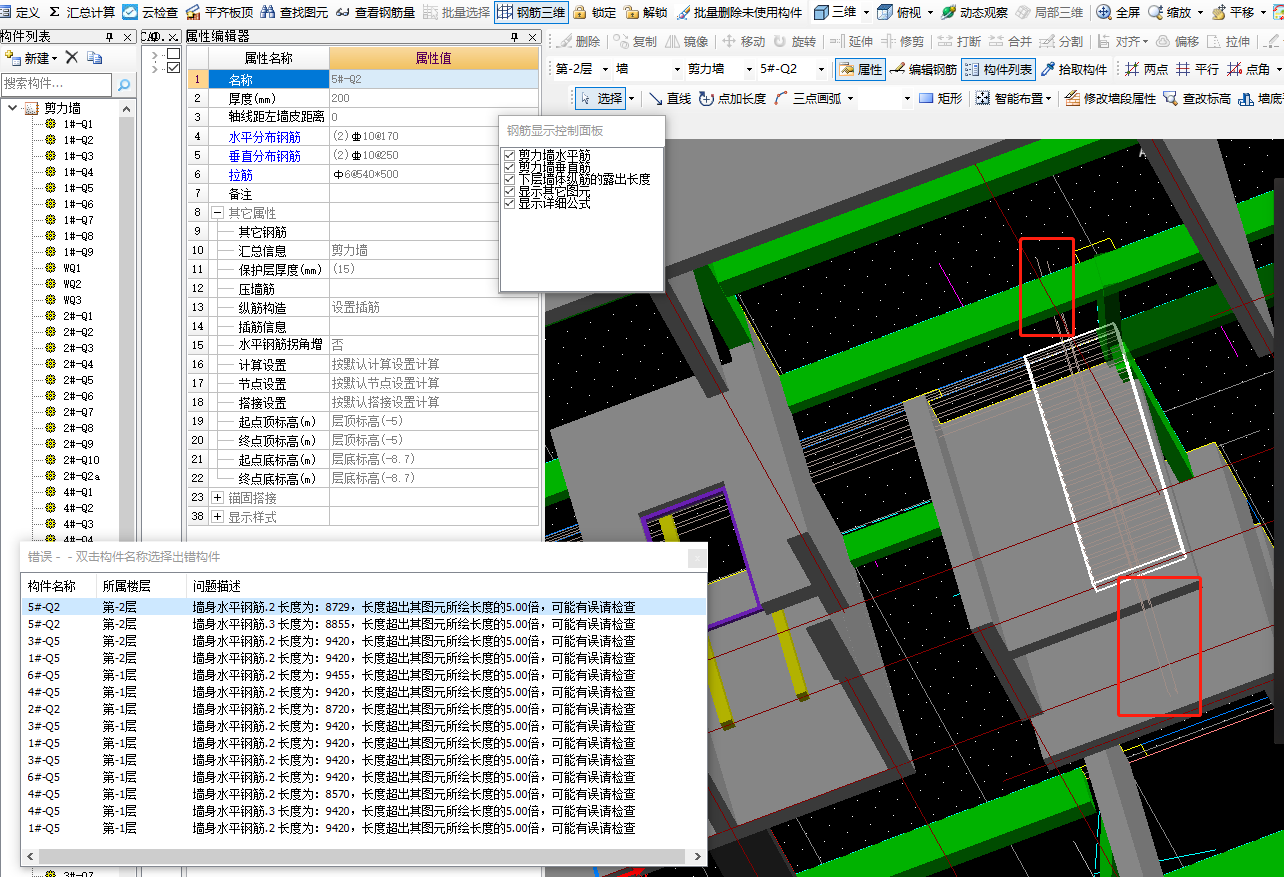Click the search magnifier in component list
Viewport: 1284px width, 877px height.
click(x=124, y=85)
